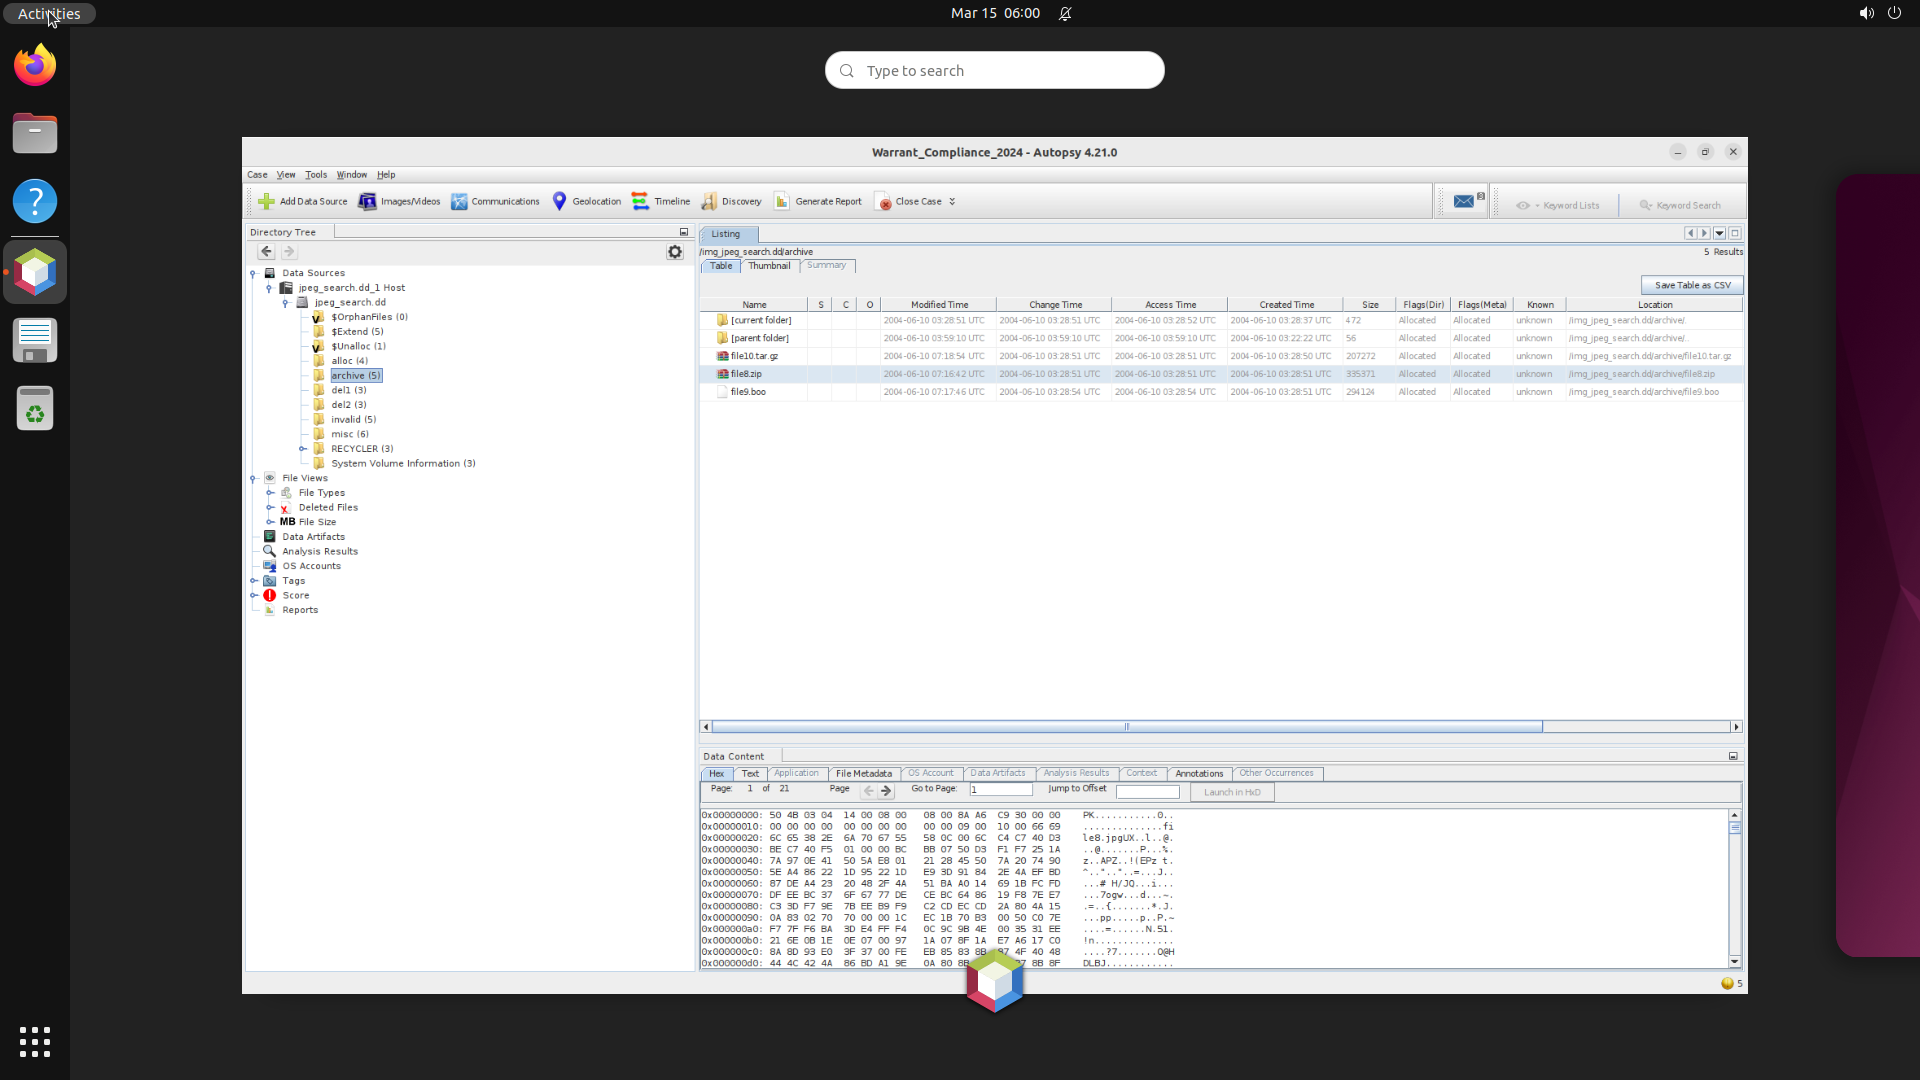The height and width of the screenshot is (1080, 1920).
Task: Click Save Table as CSV button
Action: click(1691, 286)
